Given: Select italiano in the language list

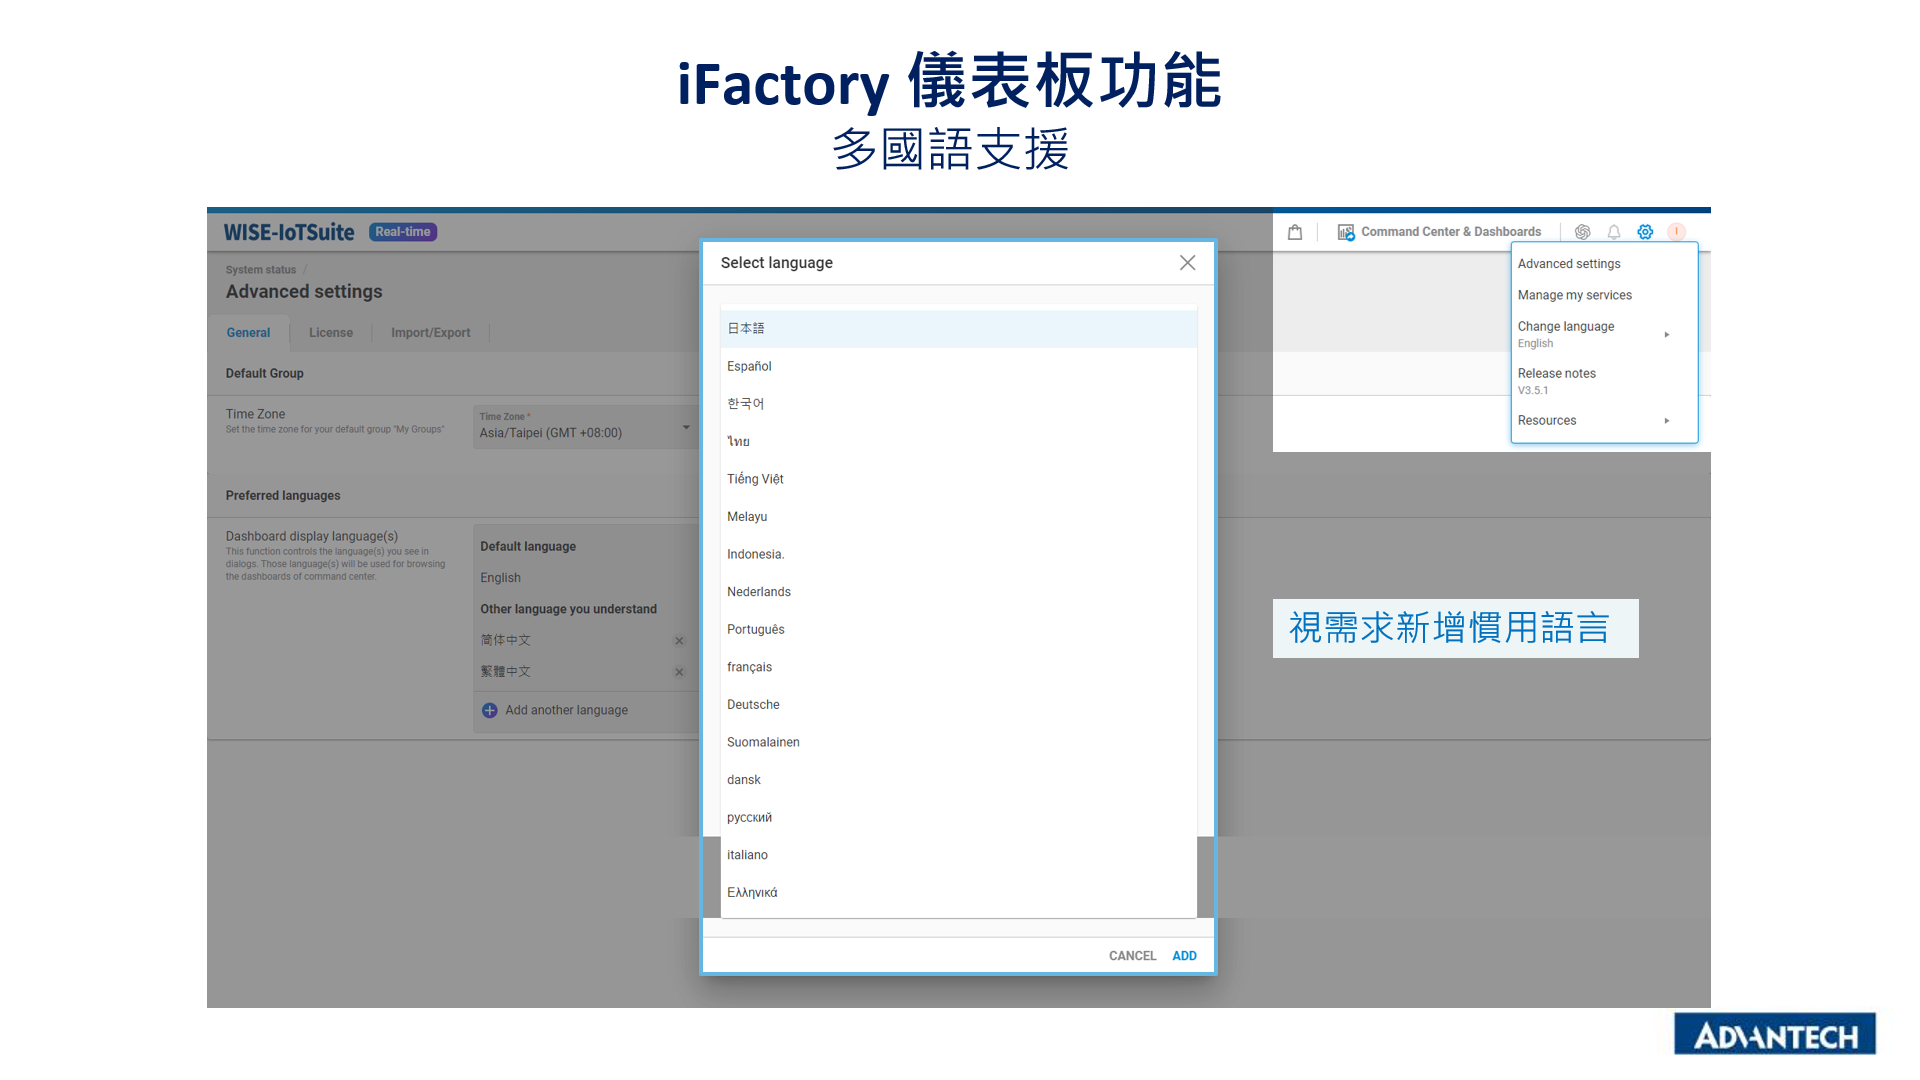Looking at the screenshot, I should click(x=958, y=855).
